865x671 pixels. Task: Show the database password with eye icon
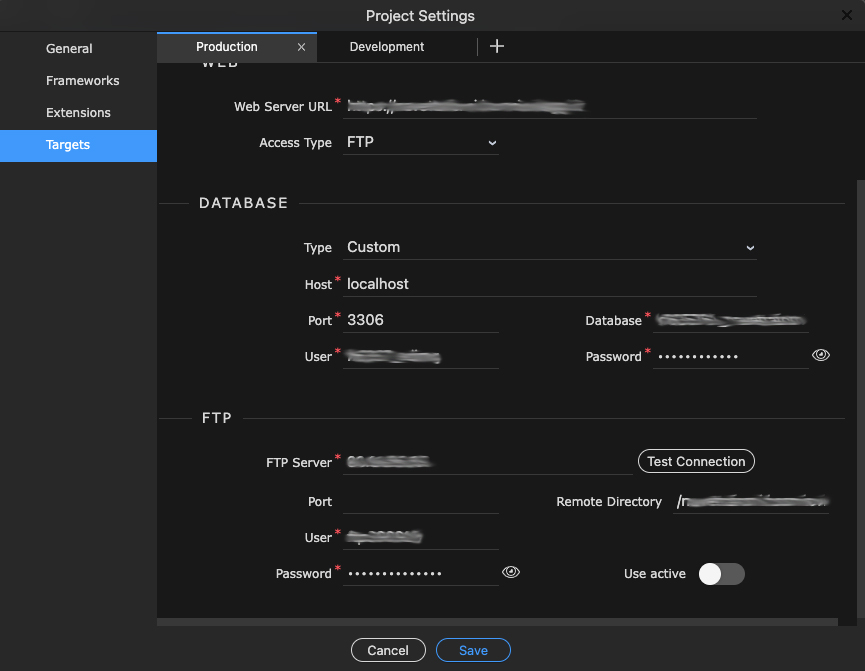click(820, 355)
